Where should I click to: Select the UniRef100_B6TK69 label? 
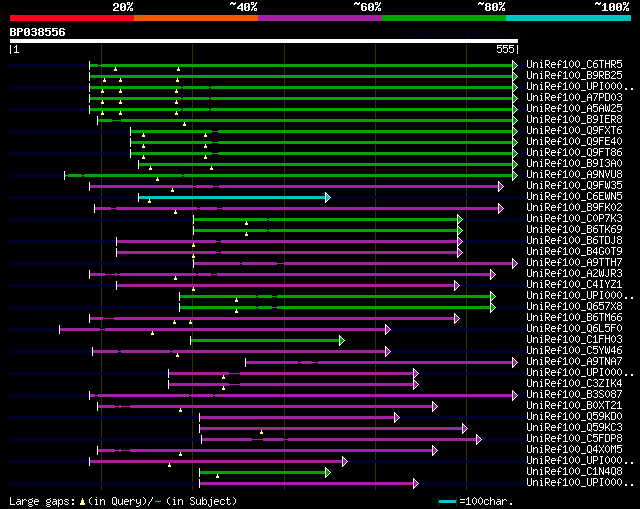pyautogui.click(x=574, y=230)
